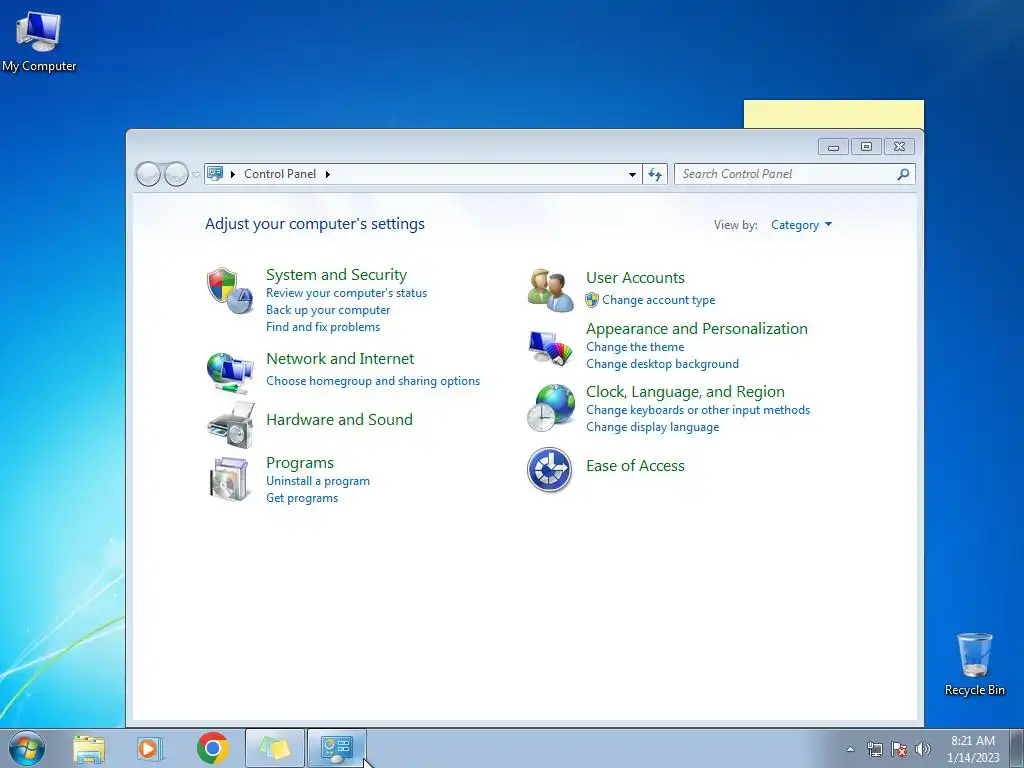The image size is (1024, 768).
Task: Click Back up your computer
Action: pos(328,310)
